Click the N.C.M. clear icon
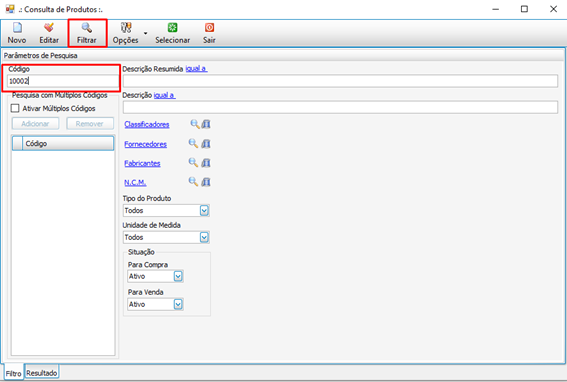 (206, 182)
